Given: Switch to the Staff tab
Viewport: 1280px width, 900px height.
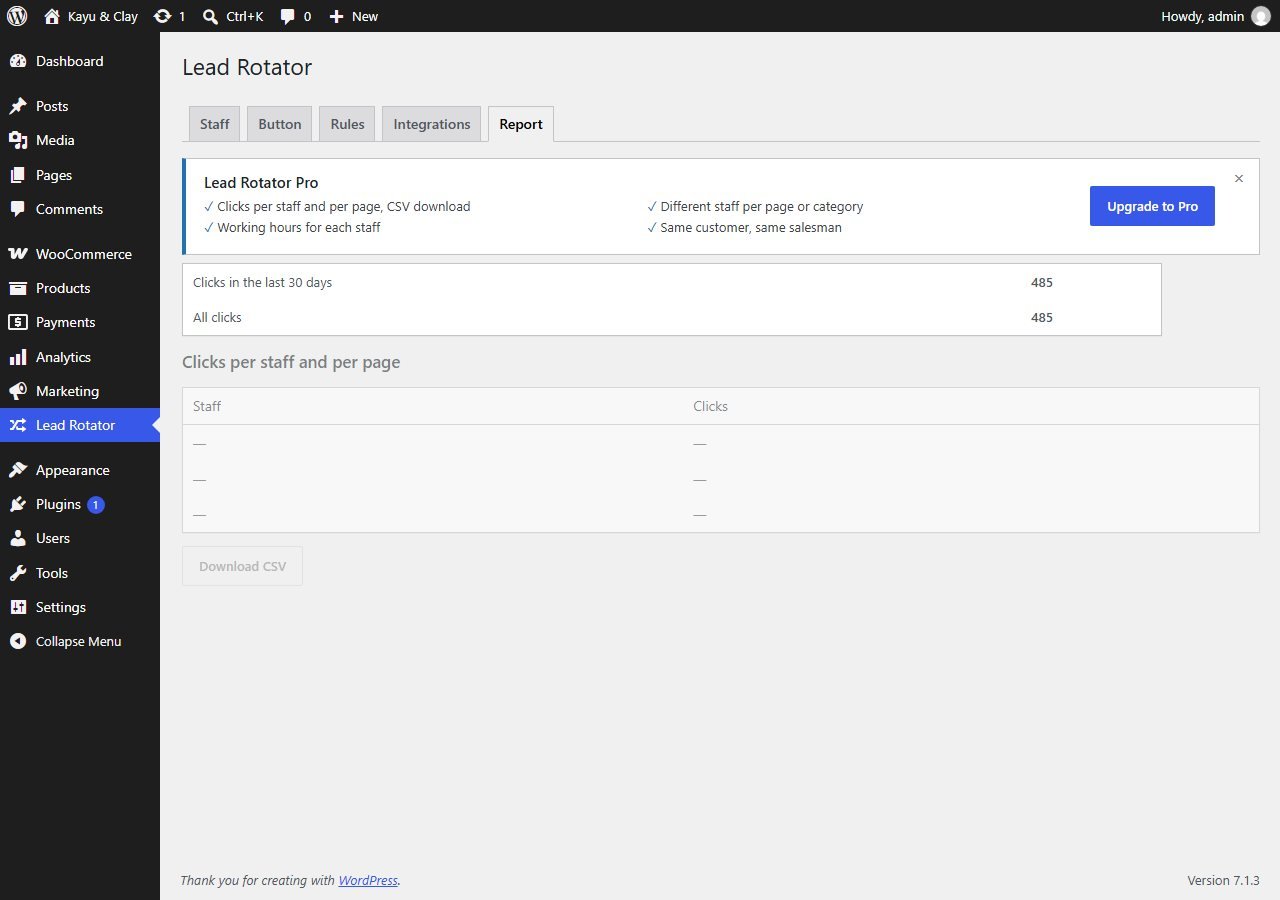Looking at the screenshot, I should (x=215, y=124).
